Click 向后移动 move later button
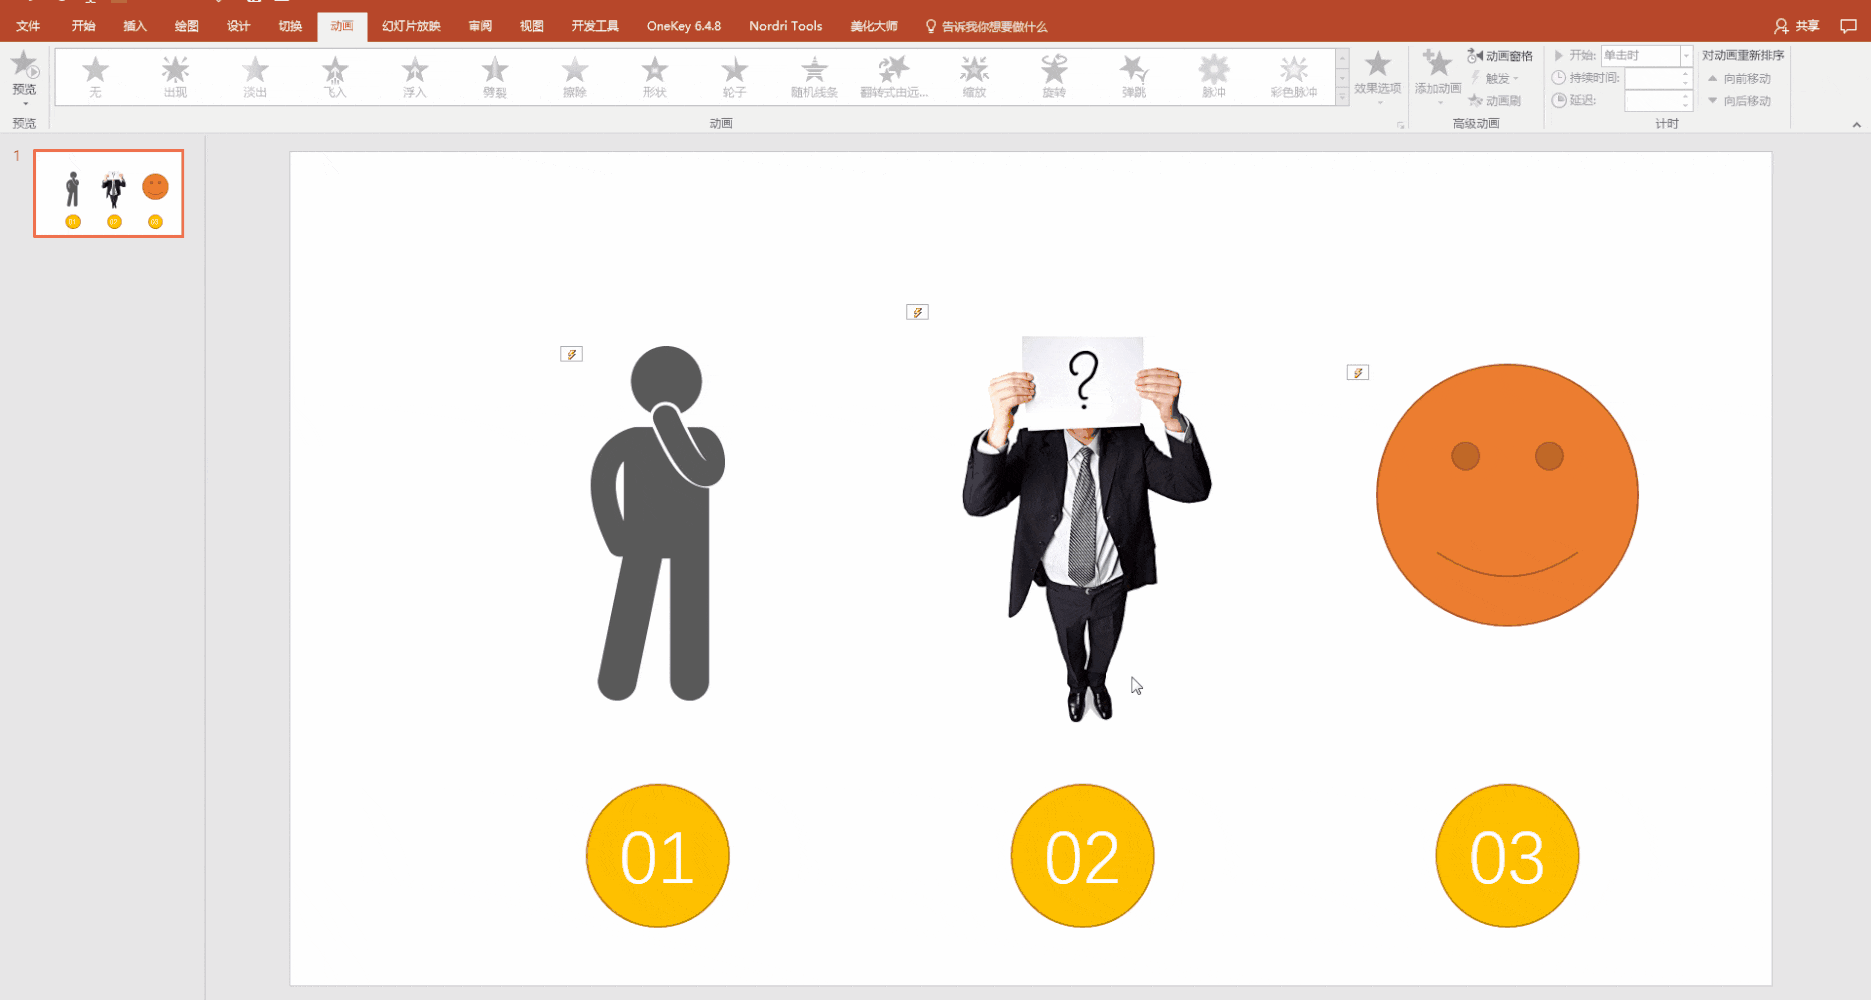The image size is (1871, 1000). [x=1740, y=100]
